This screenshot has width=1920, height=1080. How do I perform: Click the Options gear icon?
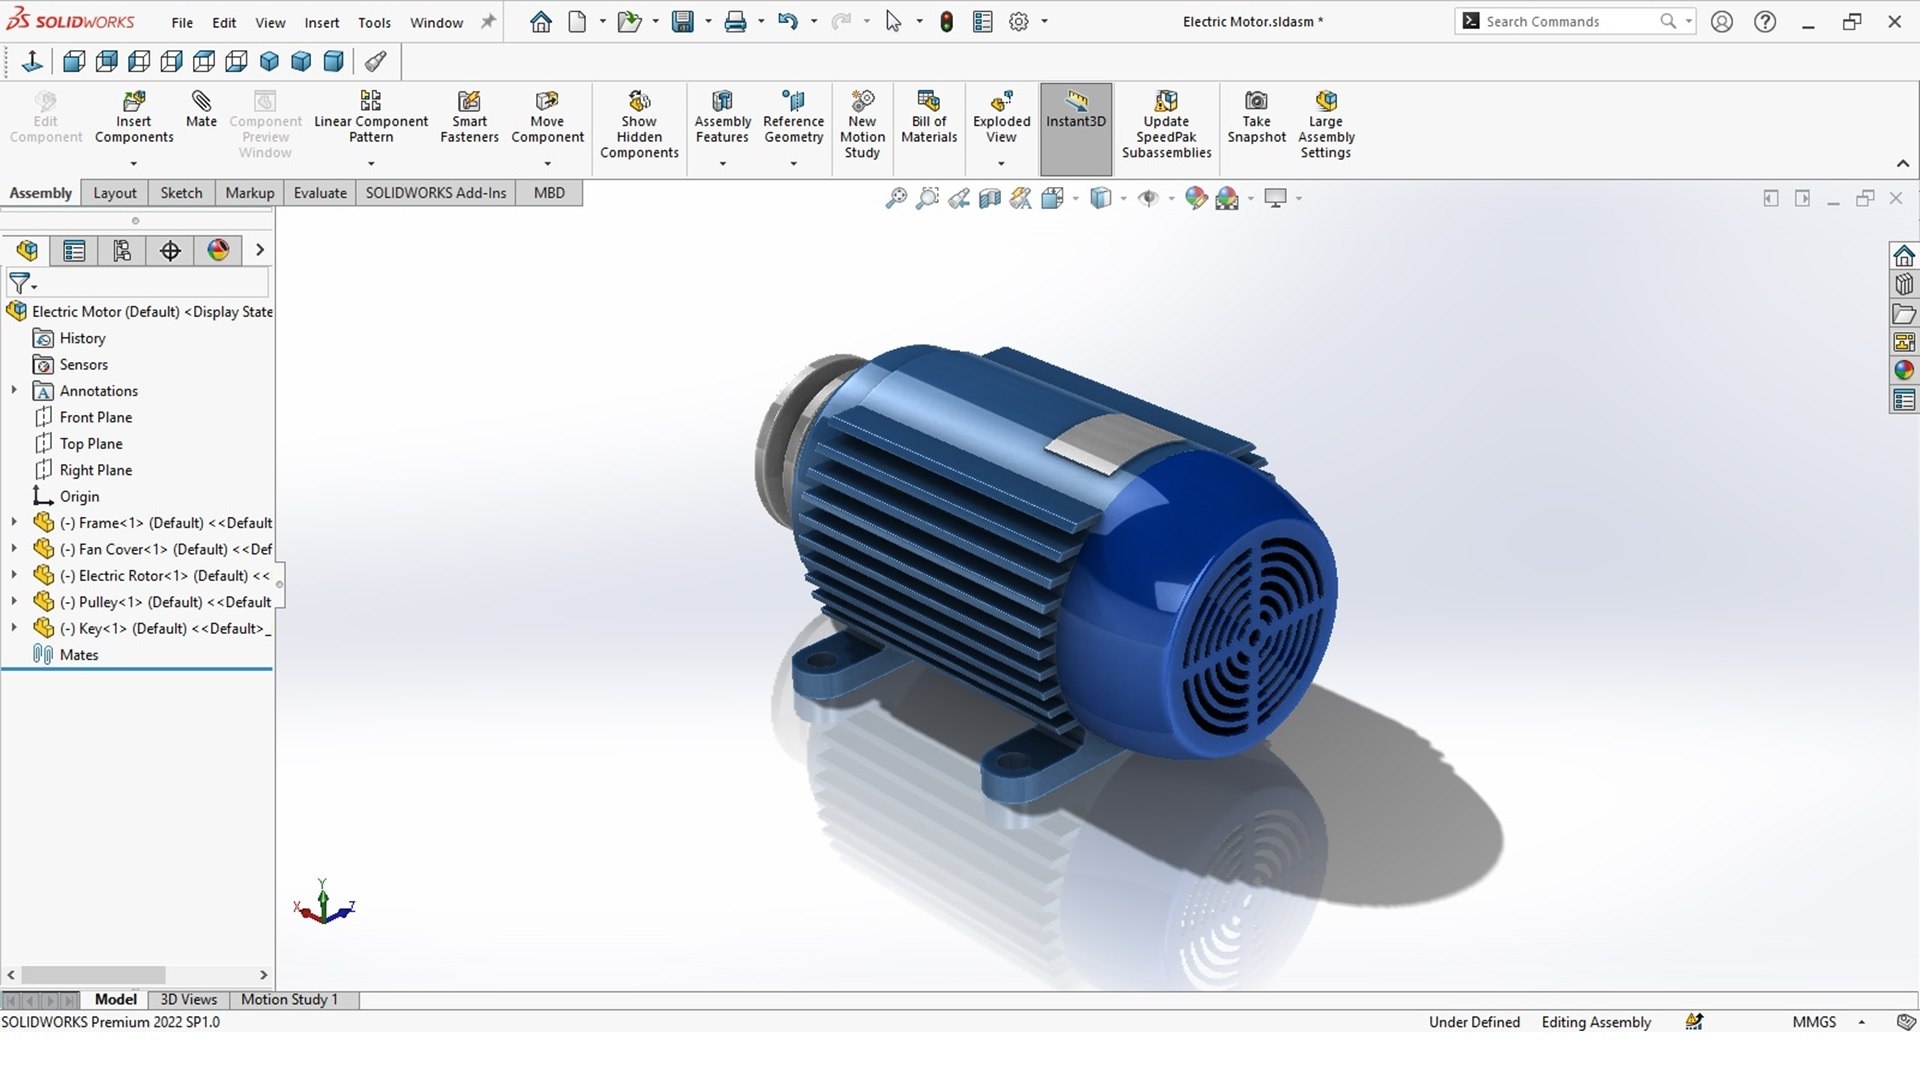(1019, 21)
